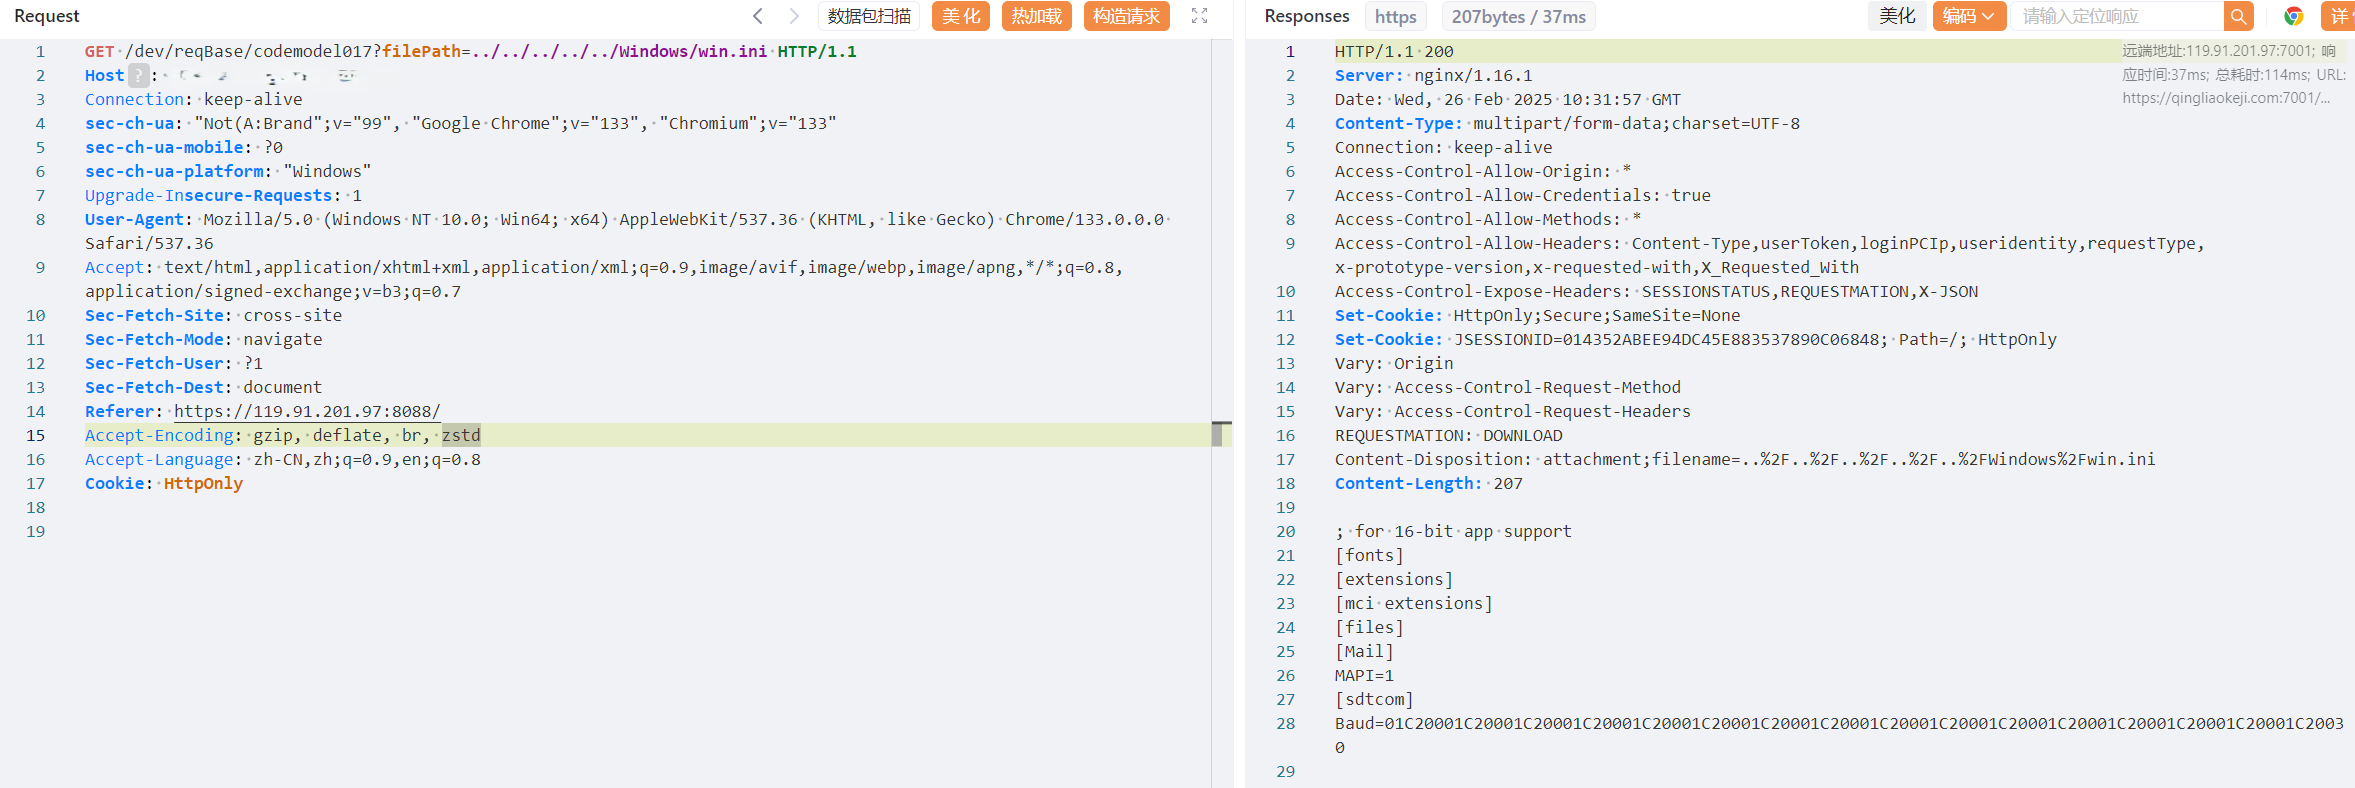Click the Sec-Fetch-Mode: navigate line
The width and height of the screenshot is (2355, 788).
[x=203, y=339]
